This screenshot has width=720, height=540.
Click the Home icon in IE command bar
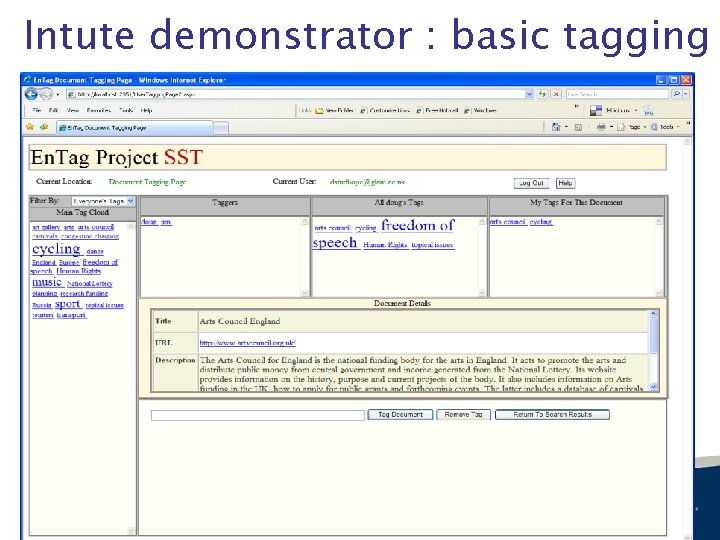coord(556,127)
